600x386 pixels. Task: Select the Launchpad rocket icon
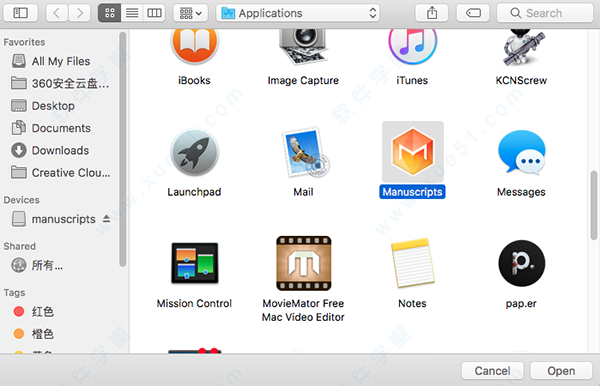point(194,153)
